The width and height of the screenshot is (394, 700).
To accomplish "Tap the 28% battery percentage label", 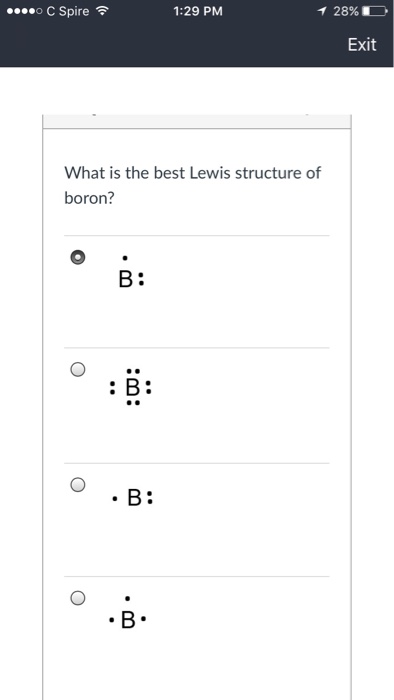I will tap(346, 11).
